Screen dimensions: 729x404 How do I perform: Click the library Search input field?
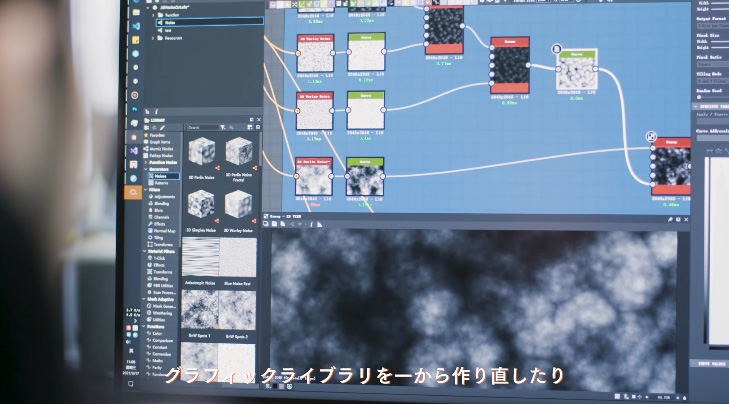[202, 127]
